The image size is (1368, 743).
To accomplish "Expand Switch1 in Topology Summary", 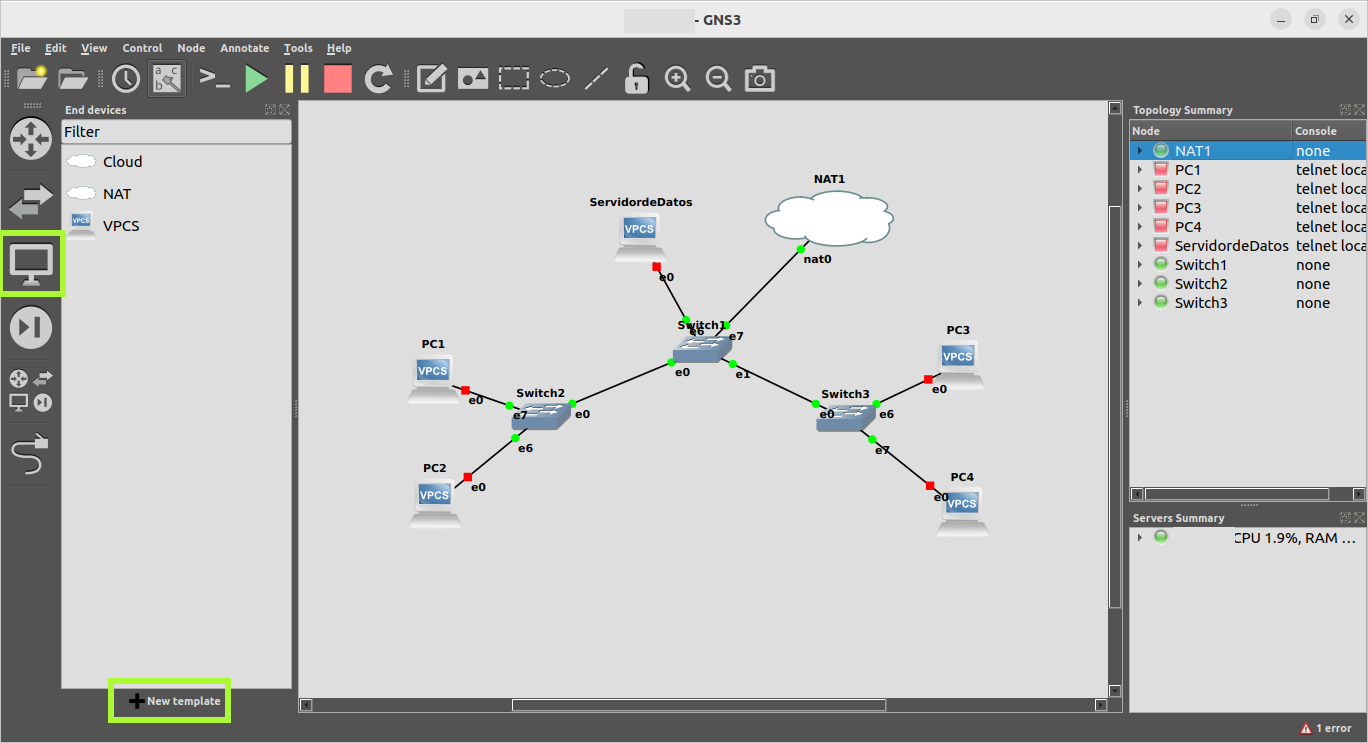I will pos(1139,265).
